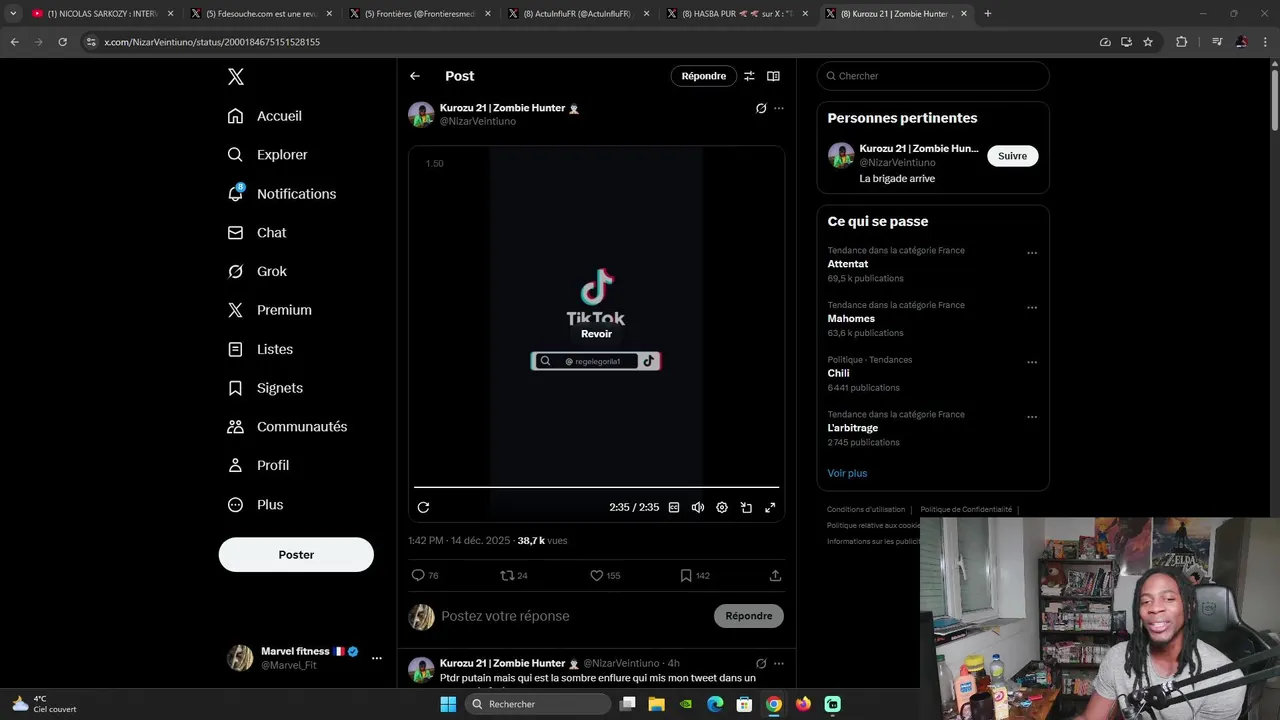This screenshot has width=1280, height=720.
Task: Open reply sorting filter icon
Action: [749, 76]
